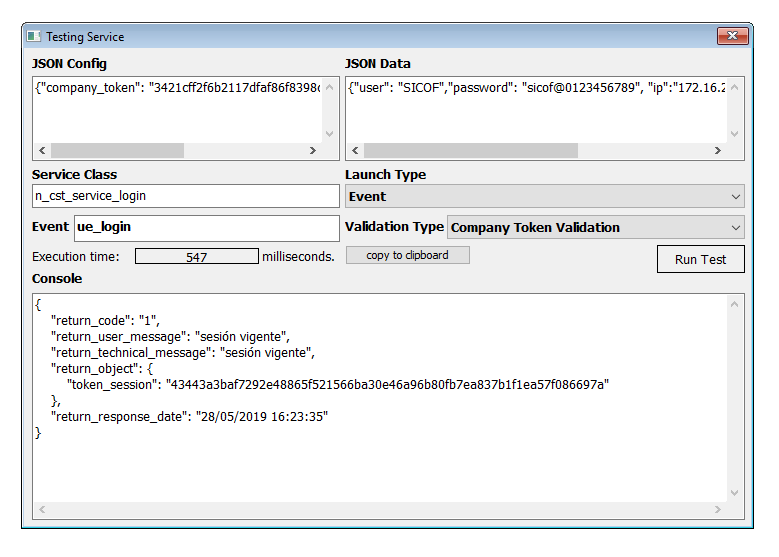The image size is (779, 557).
Task: Focus the Event name text field
Action: [x=206, y=227]
